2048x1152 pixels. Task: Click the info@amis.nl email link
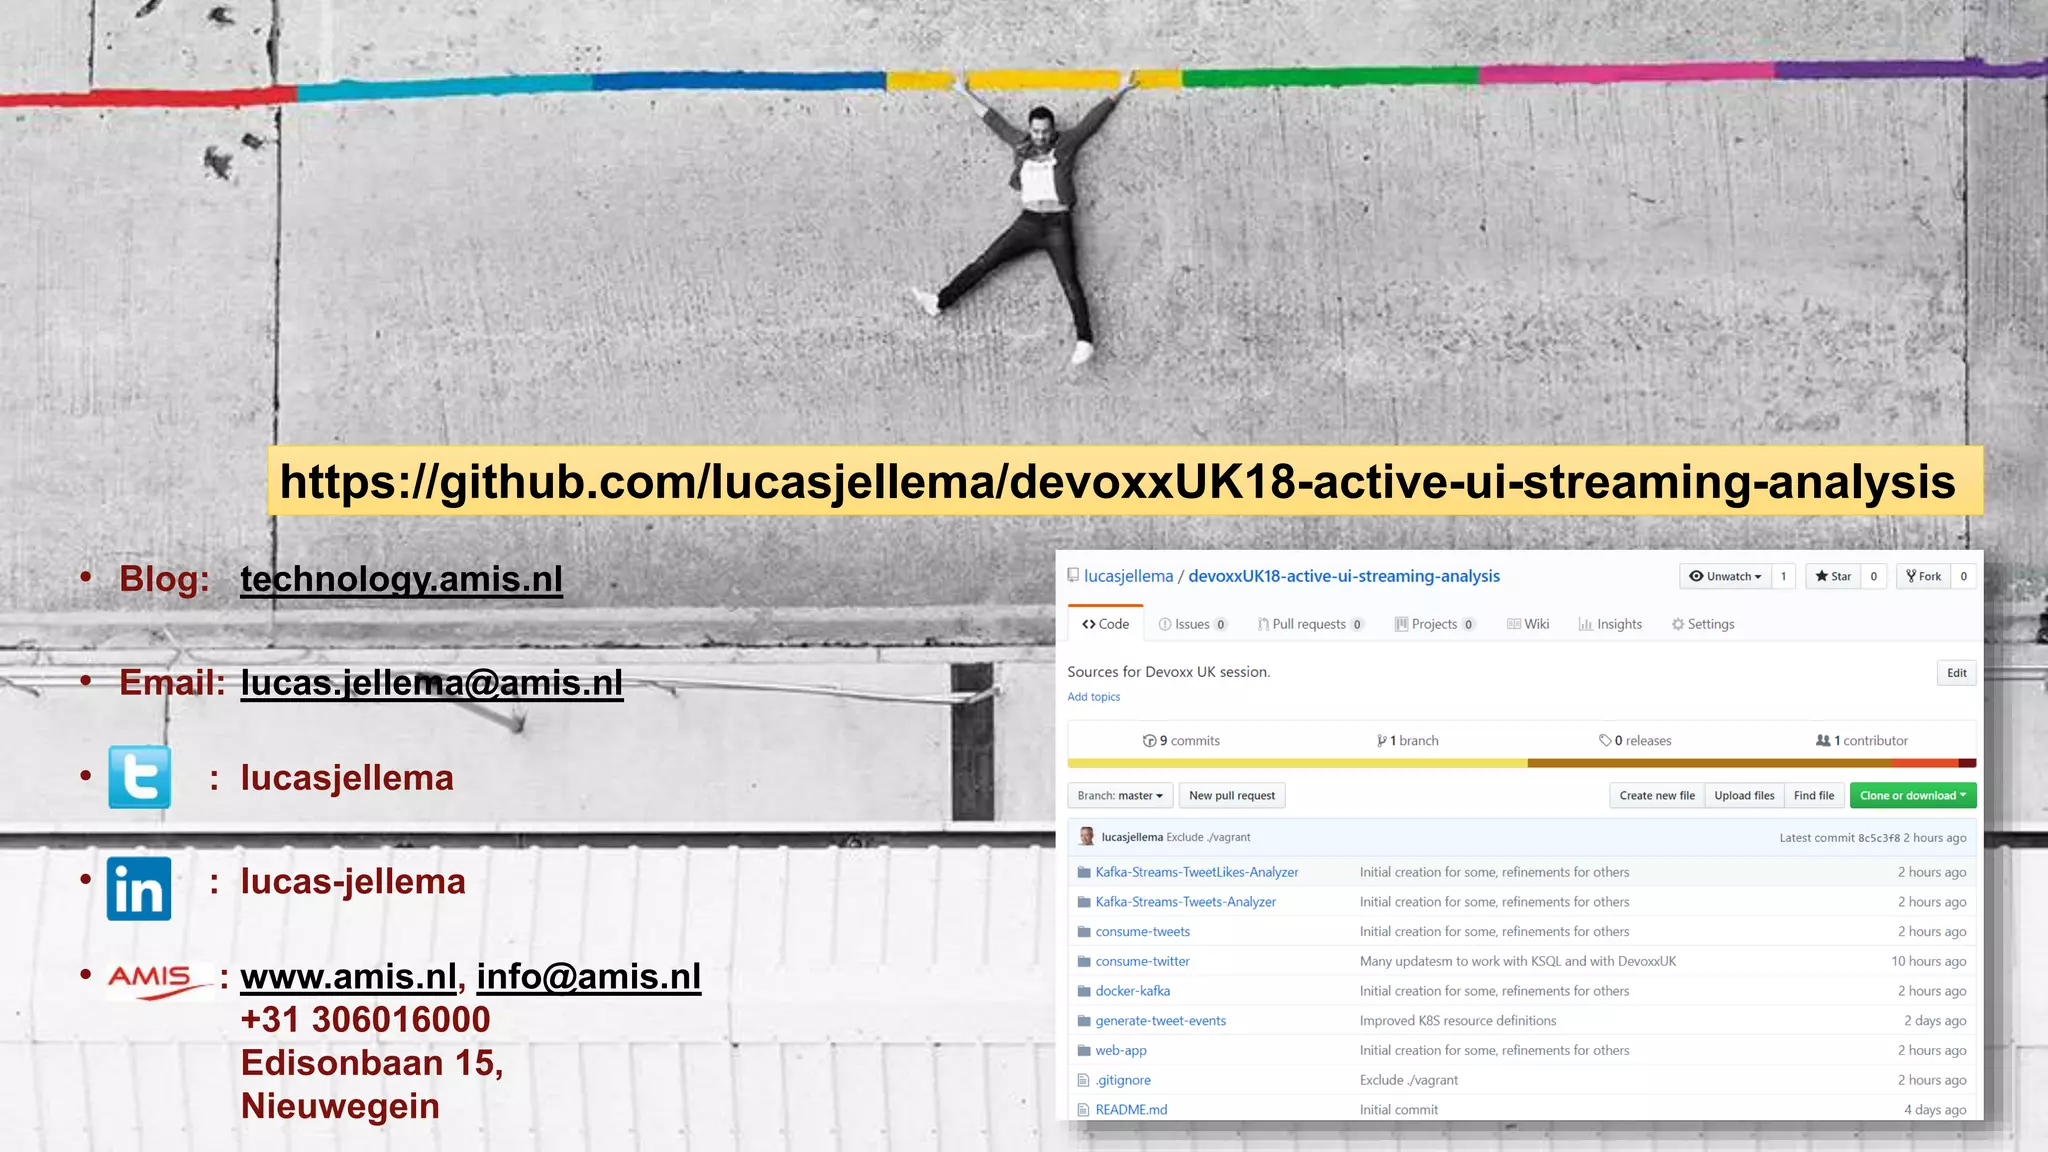[589, 977]
